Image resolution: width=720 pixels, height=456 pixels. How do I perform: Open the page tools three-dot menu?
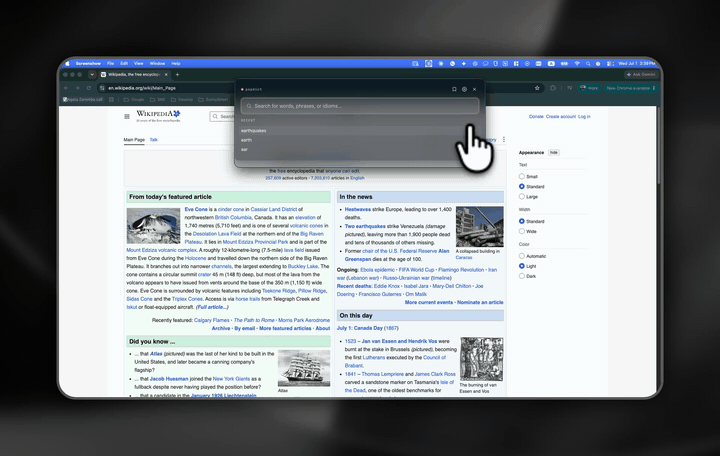click(x=504, y=140)
